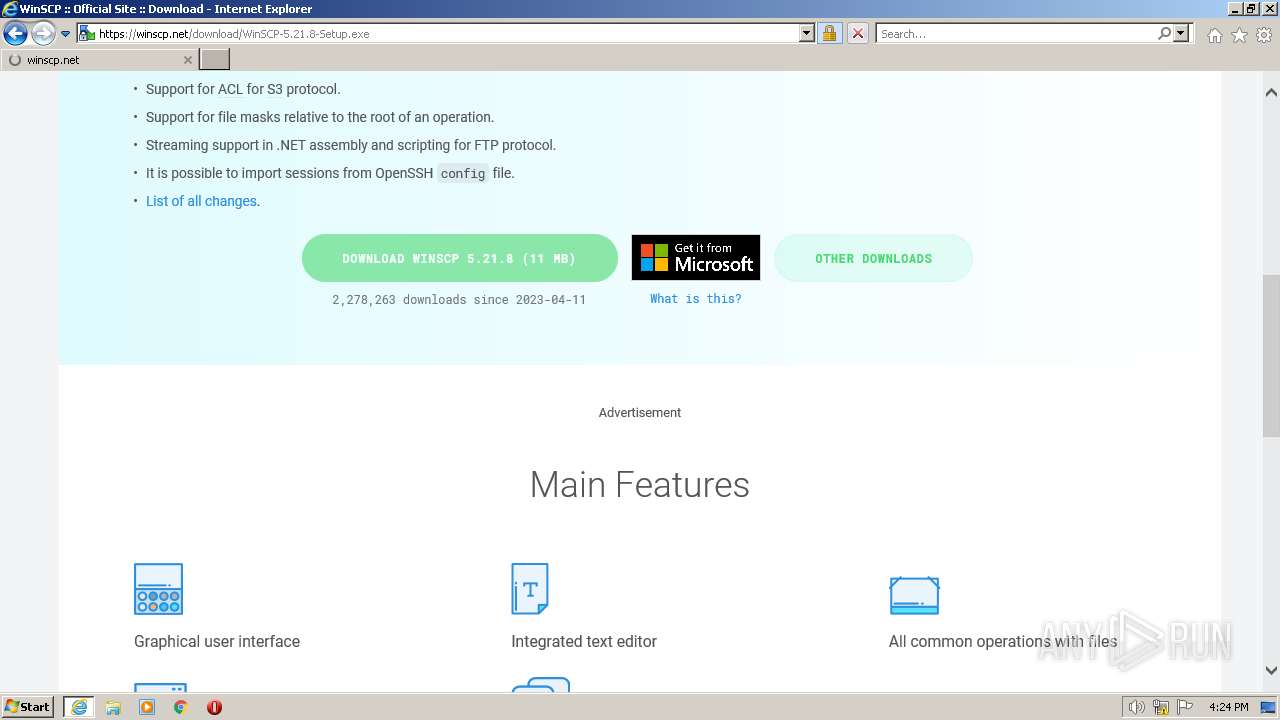
Task: Go forward with the browser Forward arrow
Action: (x=42, y=34)
